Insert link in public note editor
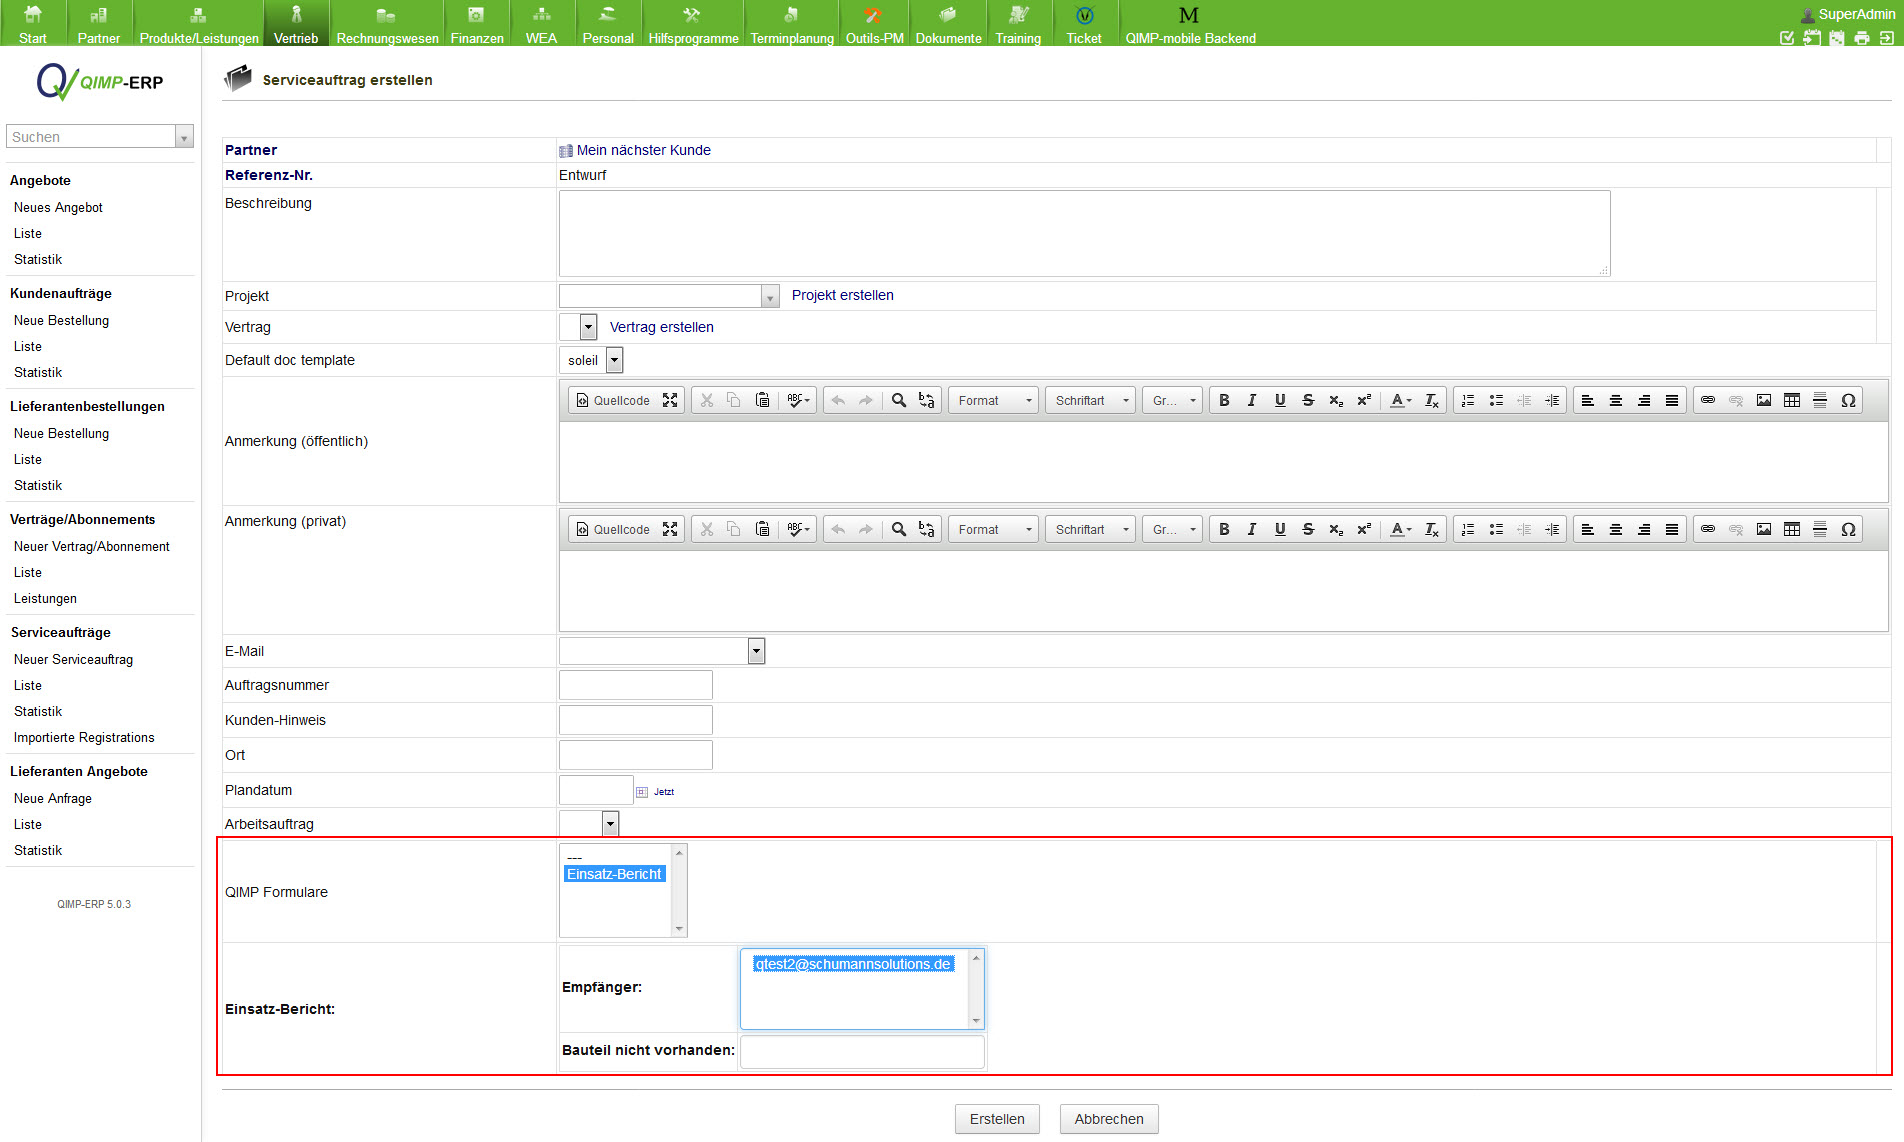 coord(1708,400)
